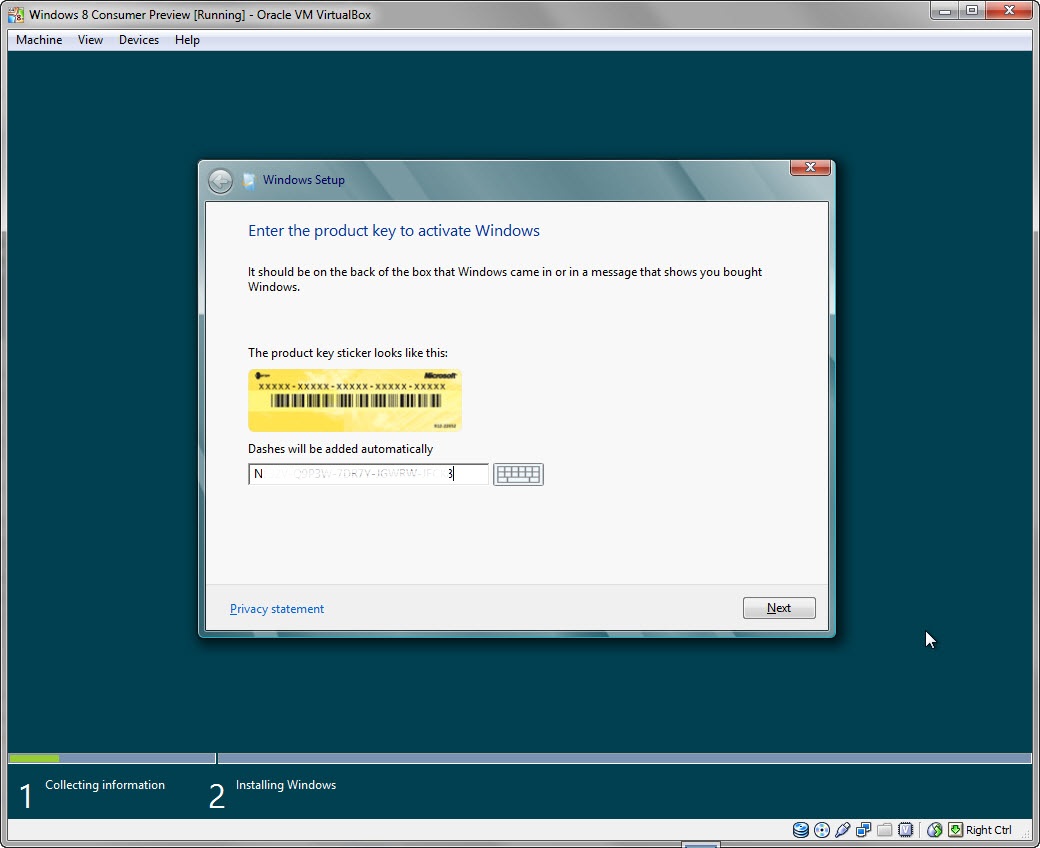Click the optical drive icon in the status bar

pyautogui.click(x=822, y=830)
